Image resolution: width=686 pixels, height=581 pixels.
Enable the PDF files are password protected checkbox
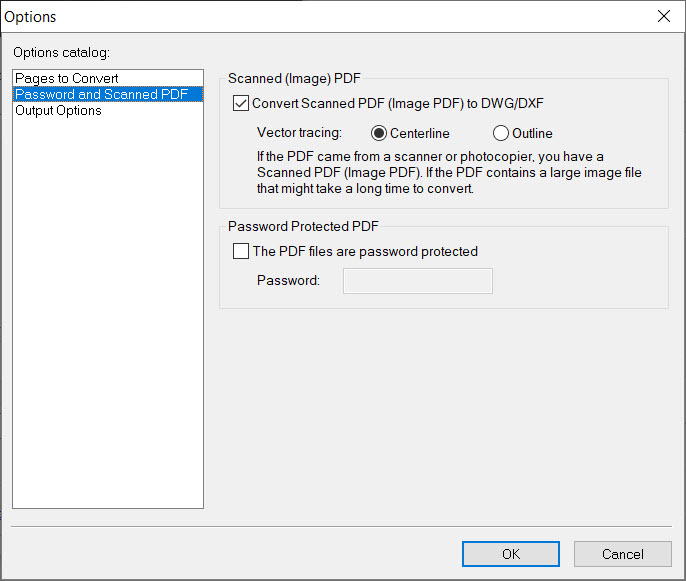[x=241, y=251]
